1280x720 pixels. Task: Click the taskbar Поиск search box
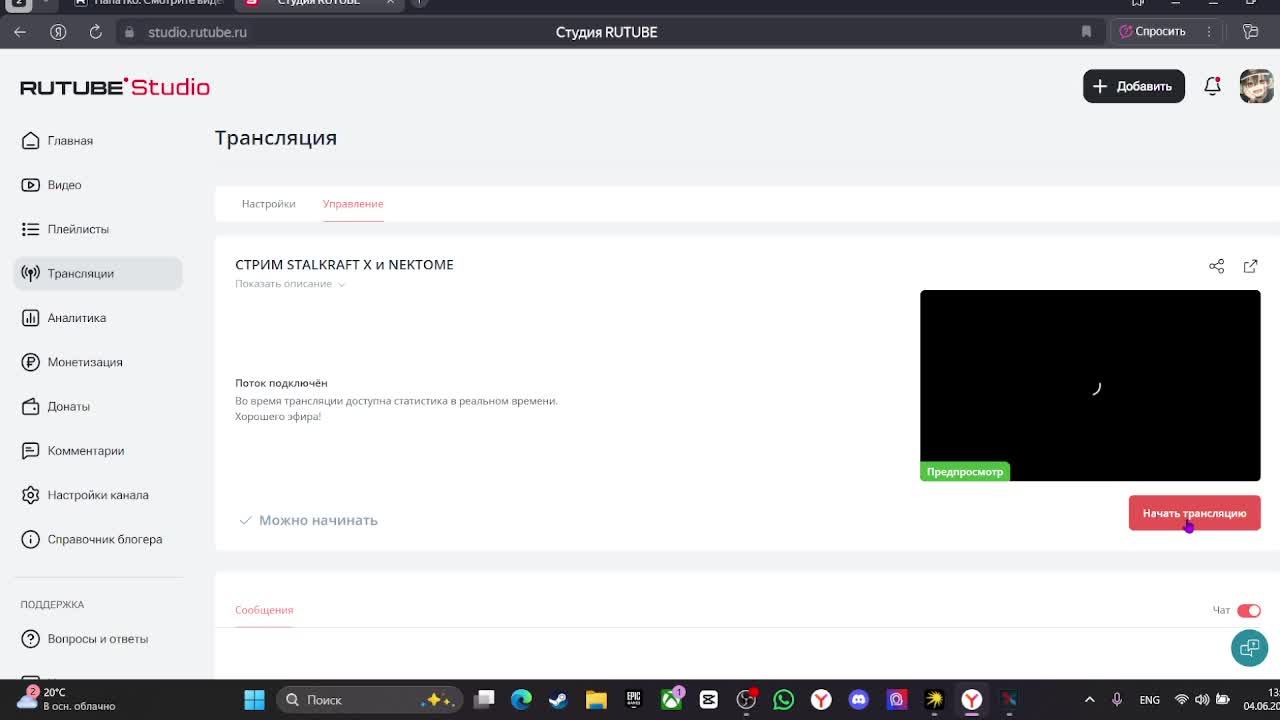pyautogui.click(x=370, y=700)
